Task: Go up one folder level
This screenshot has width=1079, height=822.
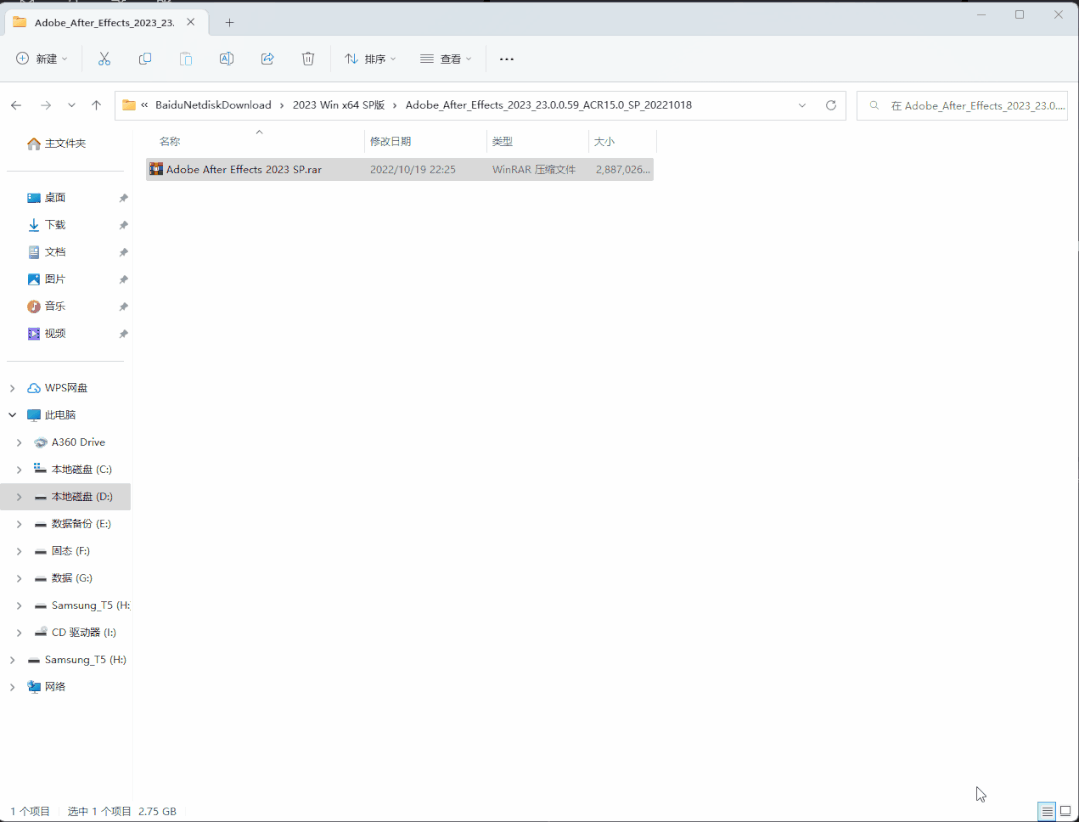Action: (x=96, y=105)
